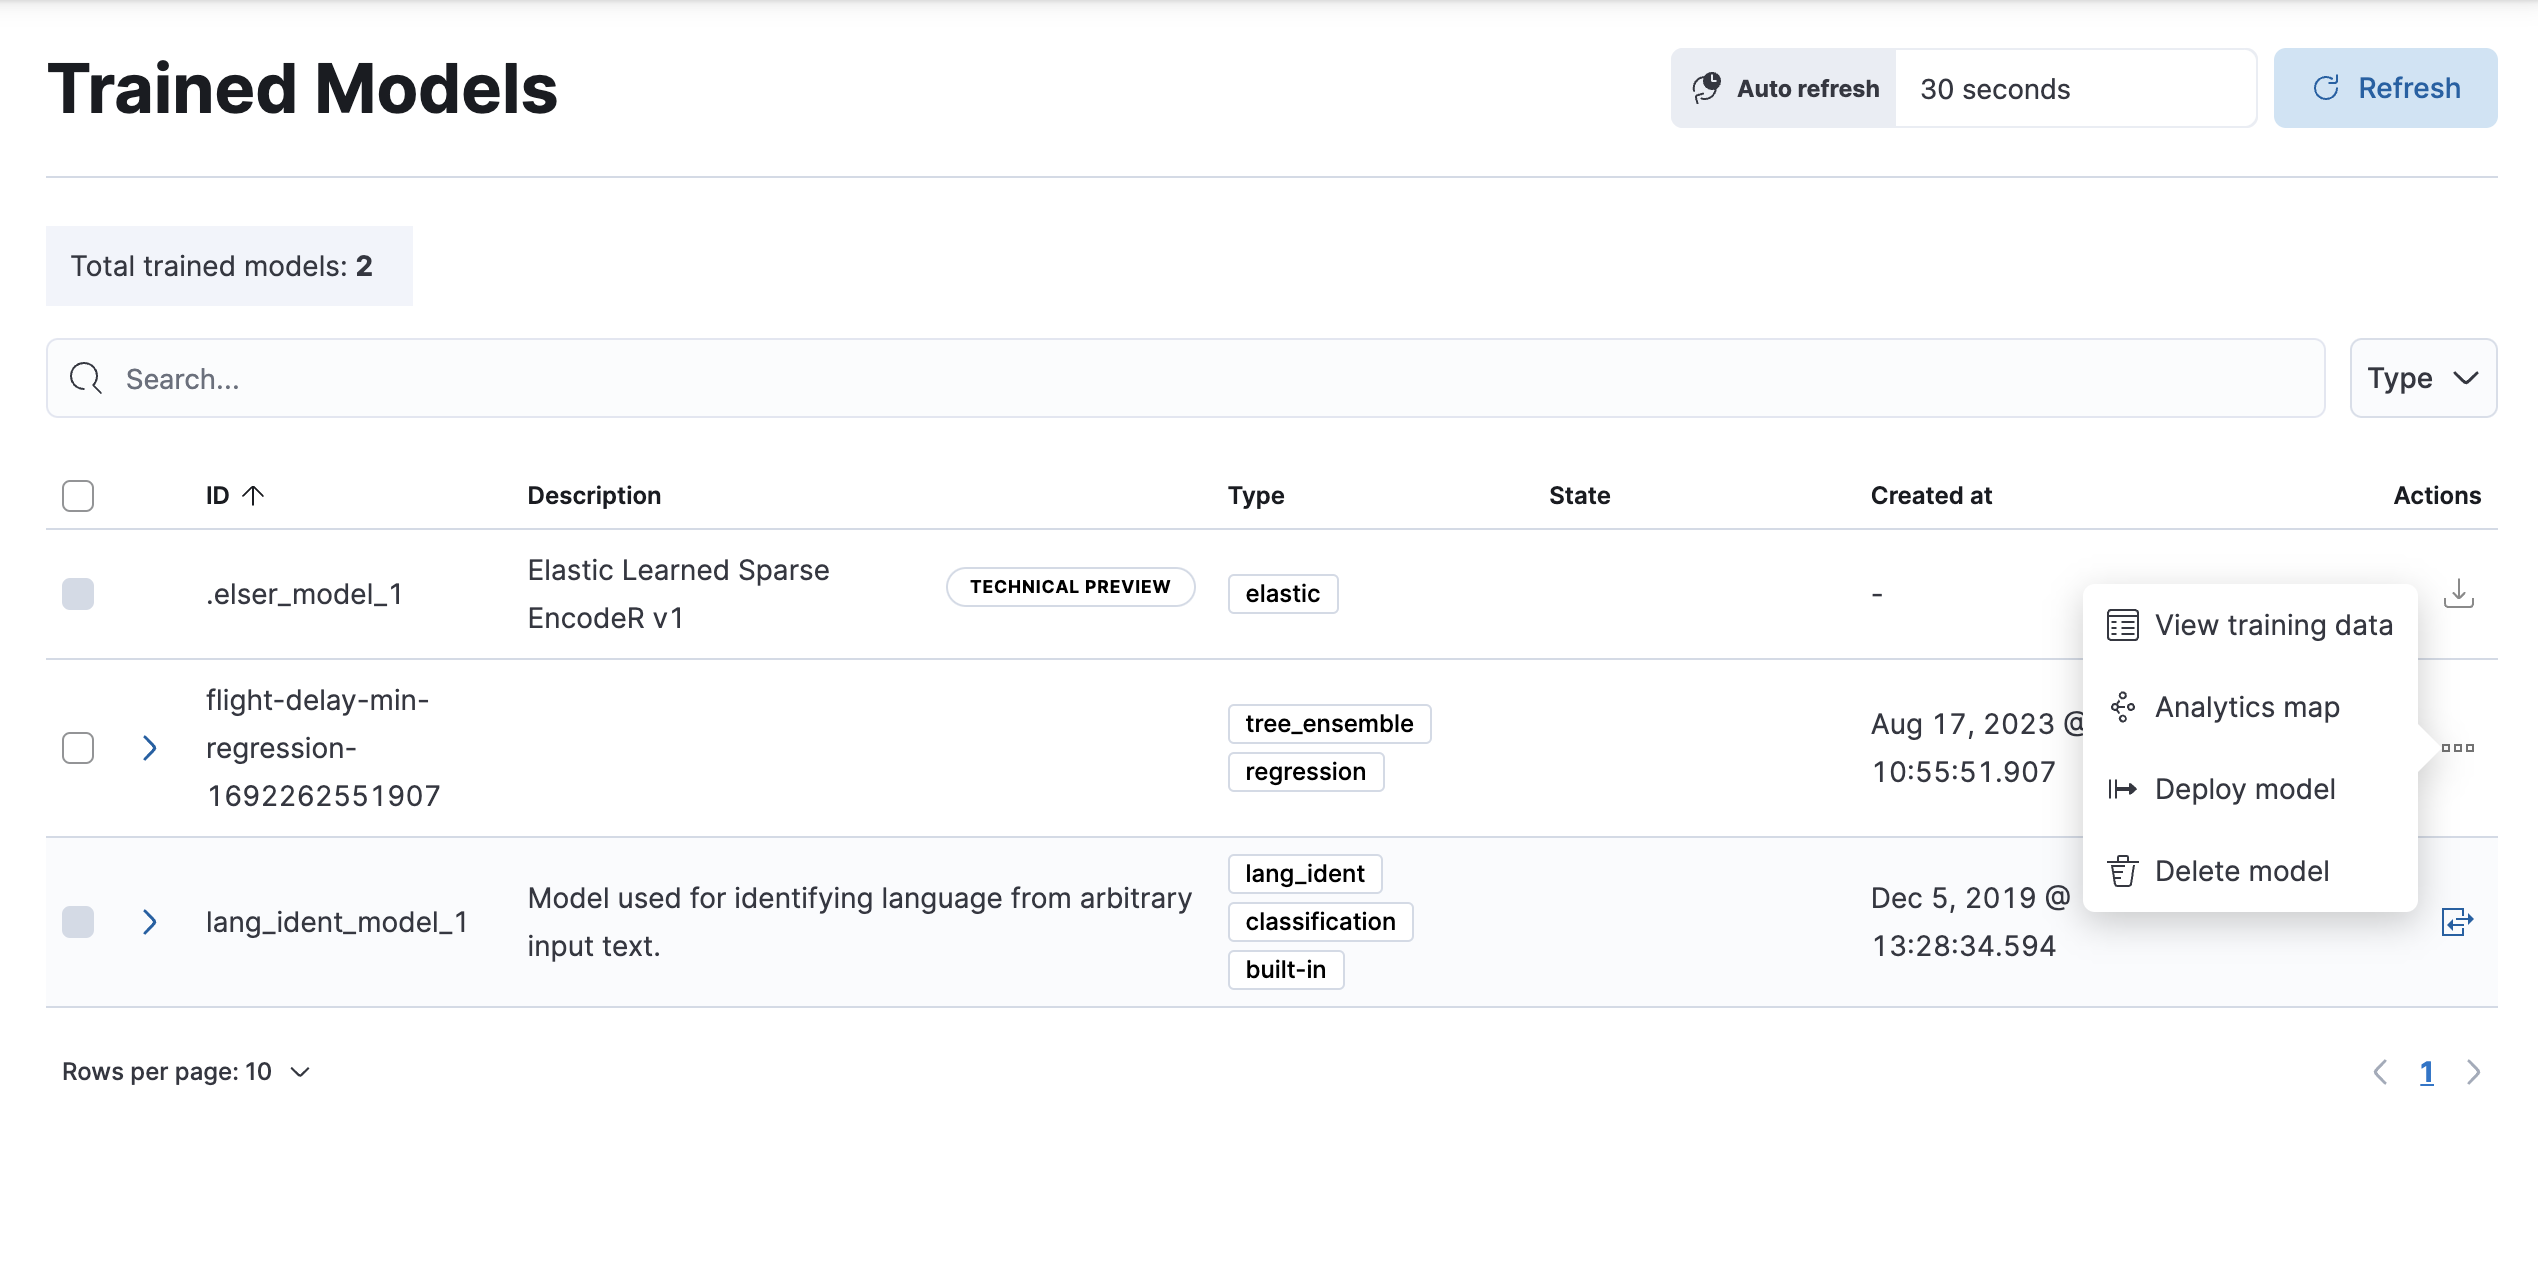Viewport: 2538px width, 1264px height.
Task: Click the export icon on lang_ident_model_1 row
Action: tap(2457, 922)
